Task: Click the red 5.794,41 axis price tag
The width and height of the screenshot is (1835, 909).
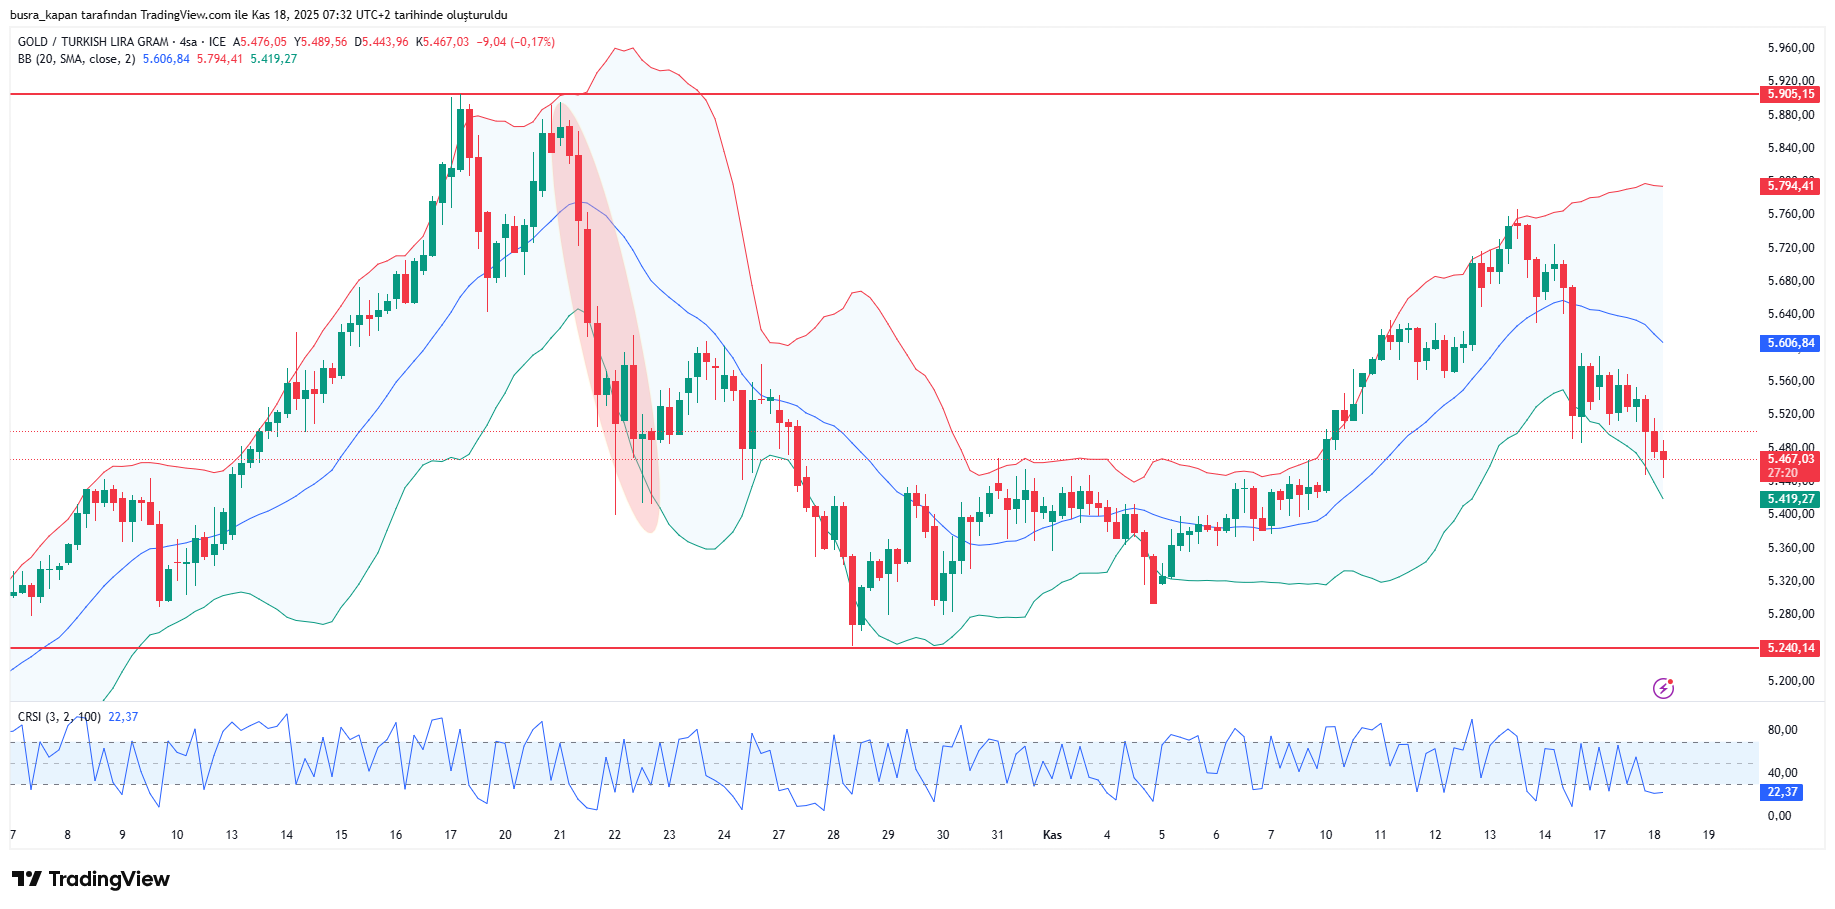Action: click(1790, 186)
